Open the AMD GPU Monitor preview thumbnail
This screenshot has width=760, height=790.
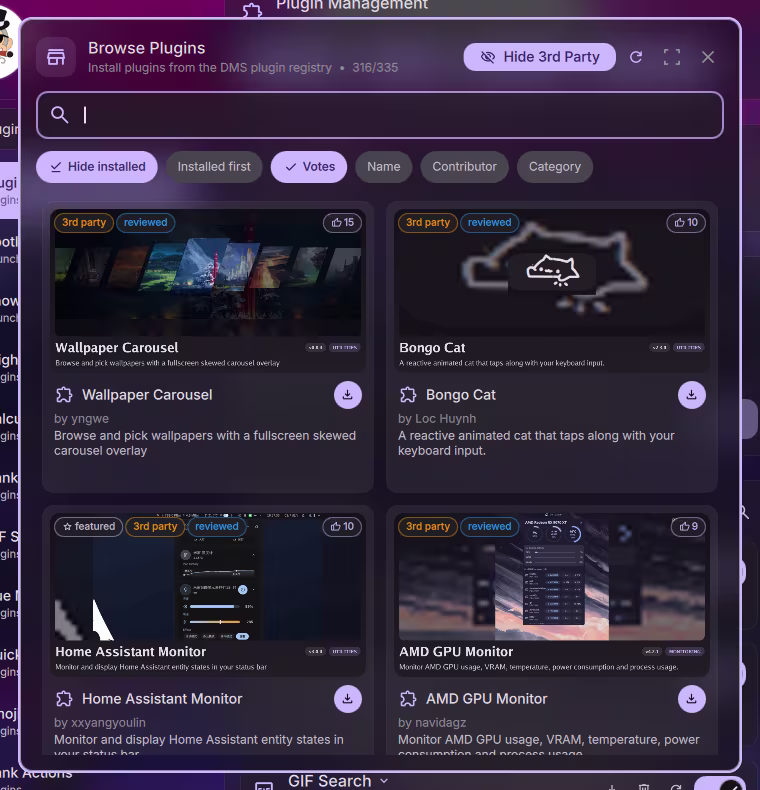point(552,595)
